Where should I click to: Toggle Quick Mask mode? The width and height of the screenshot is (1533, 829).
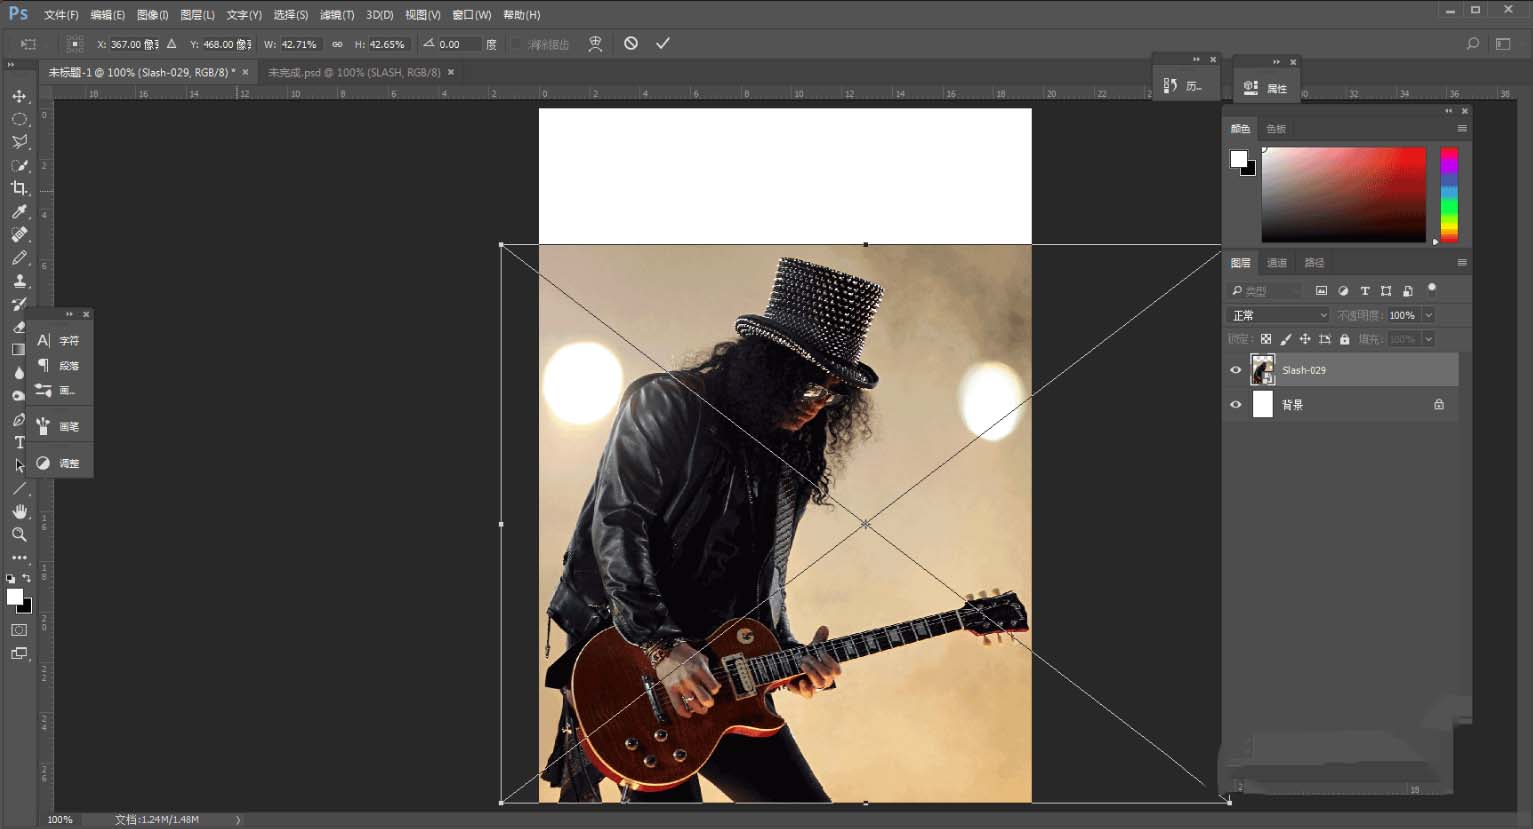[19, 630]
